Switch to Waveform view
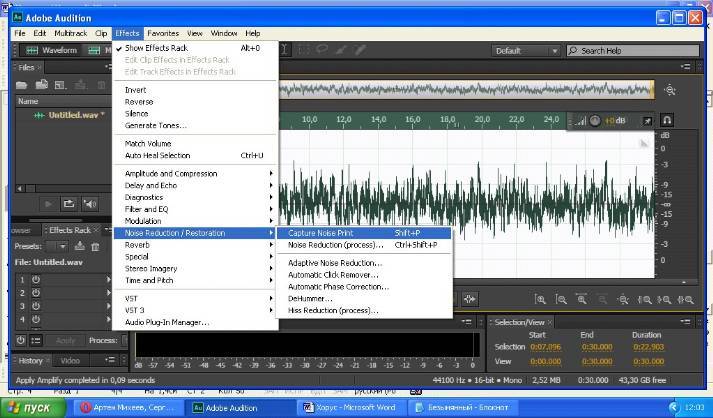Viewport: 713px width, 418px height. pyautogui.click(x=51, y=50)
